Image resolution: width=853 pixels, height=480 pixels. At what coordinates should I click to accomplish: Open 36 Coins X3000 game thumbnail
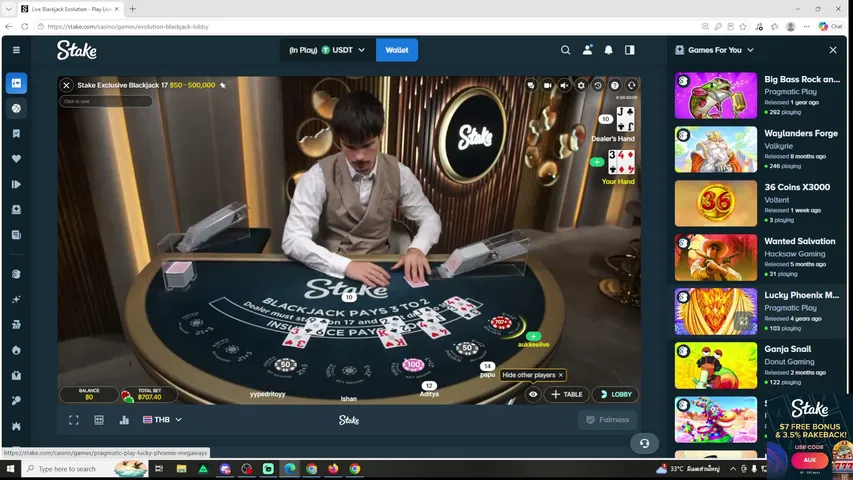coord(716,203)
